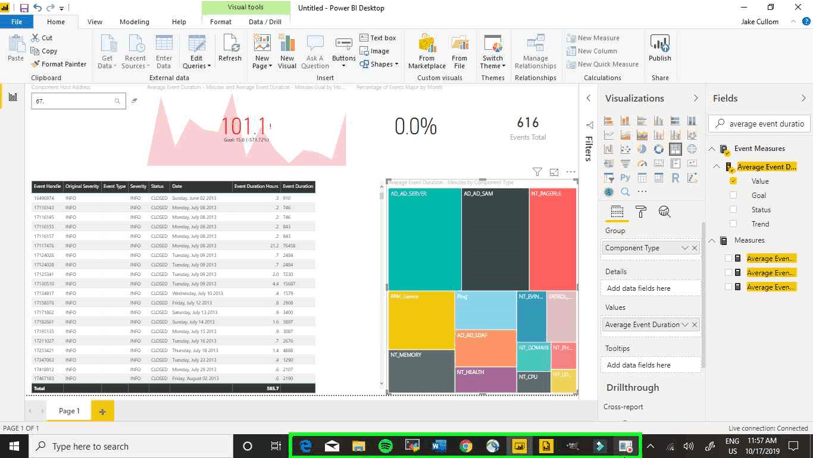Open Average Event Duration value dropdown
Viewport: 815px width, 460px height.
pyautogui.click(x=685, y=324)
